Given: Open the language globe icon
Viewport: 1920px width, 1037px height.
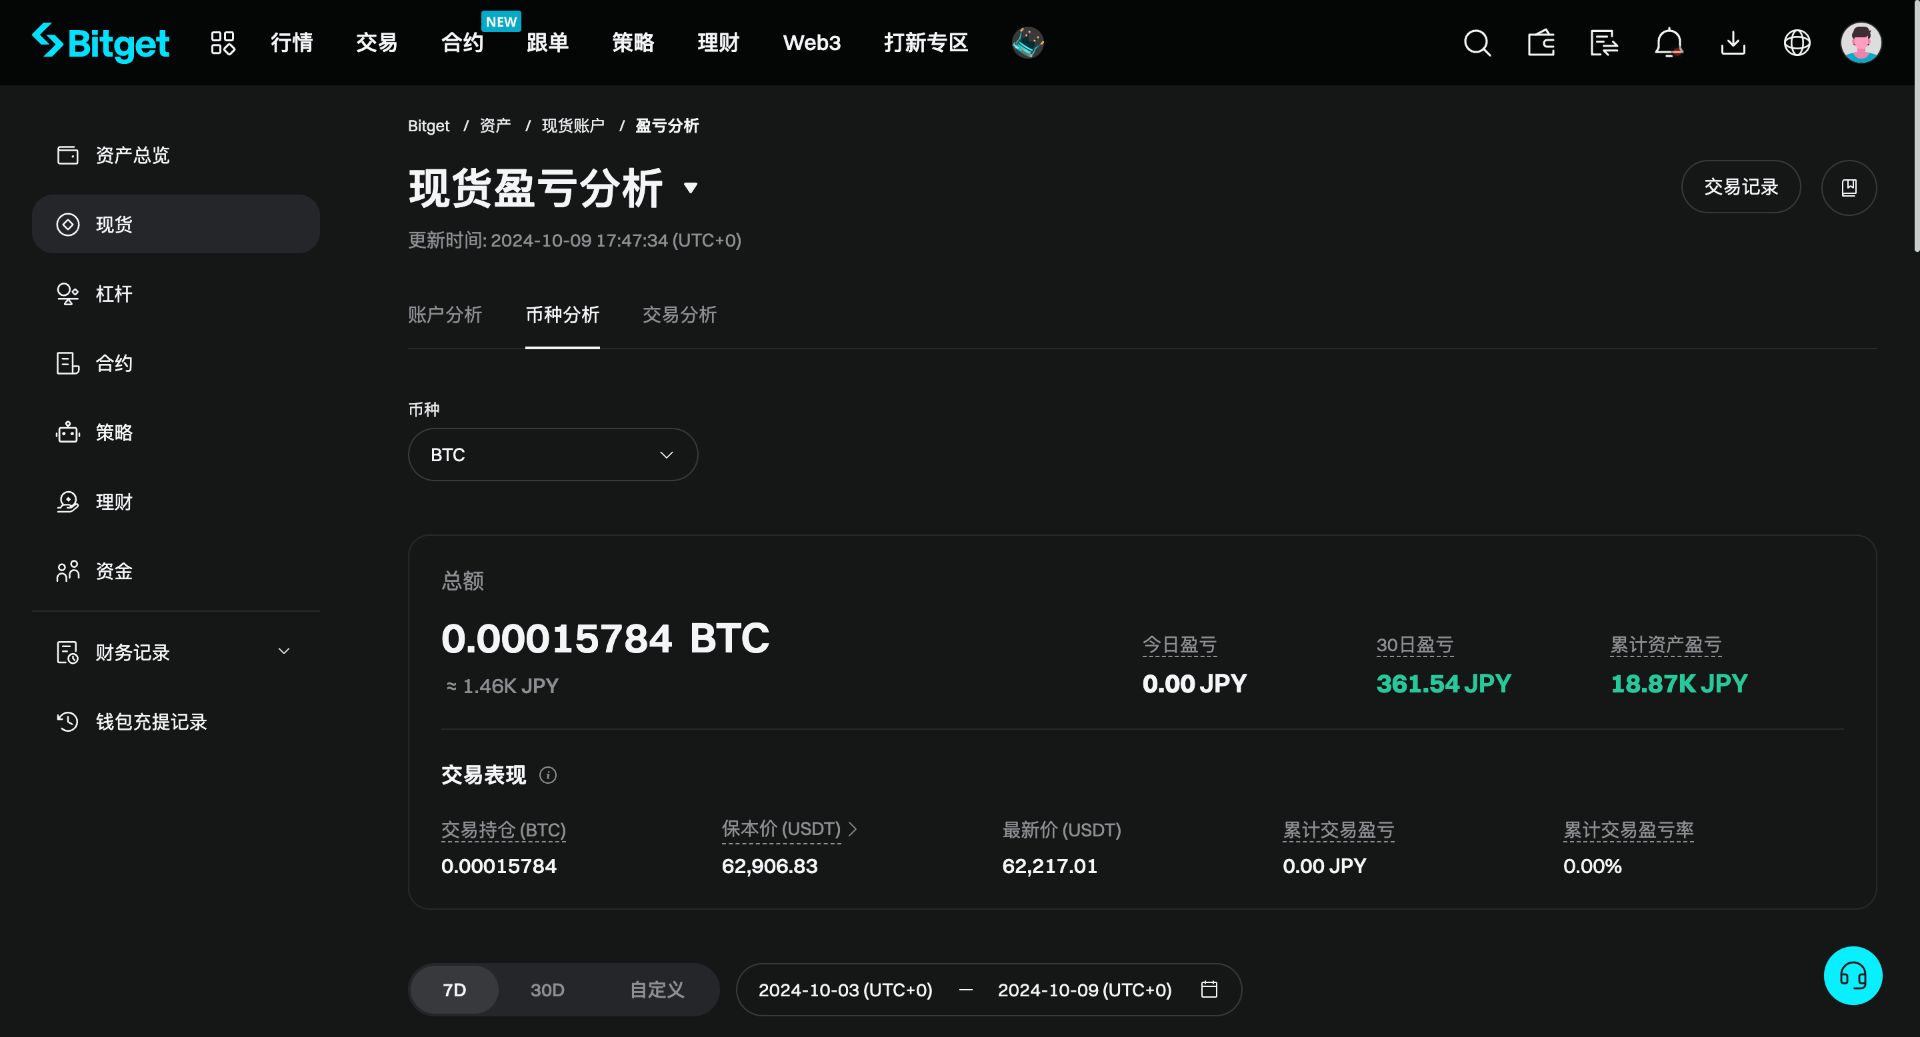Looking at the screenshot, I should click(1797, 43).
